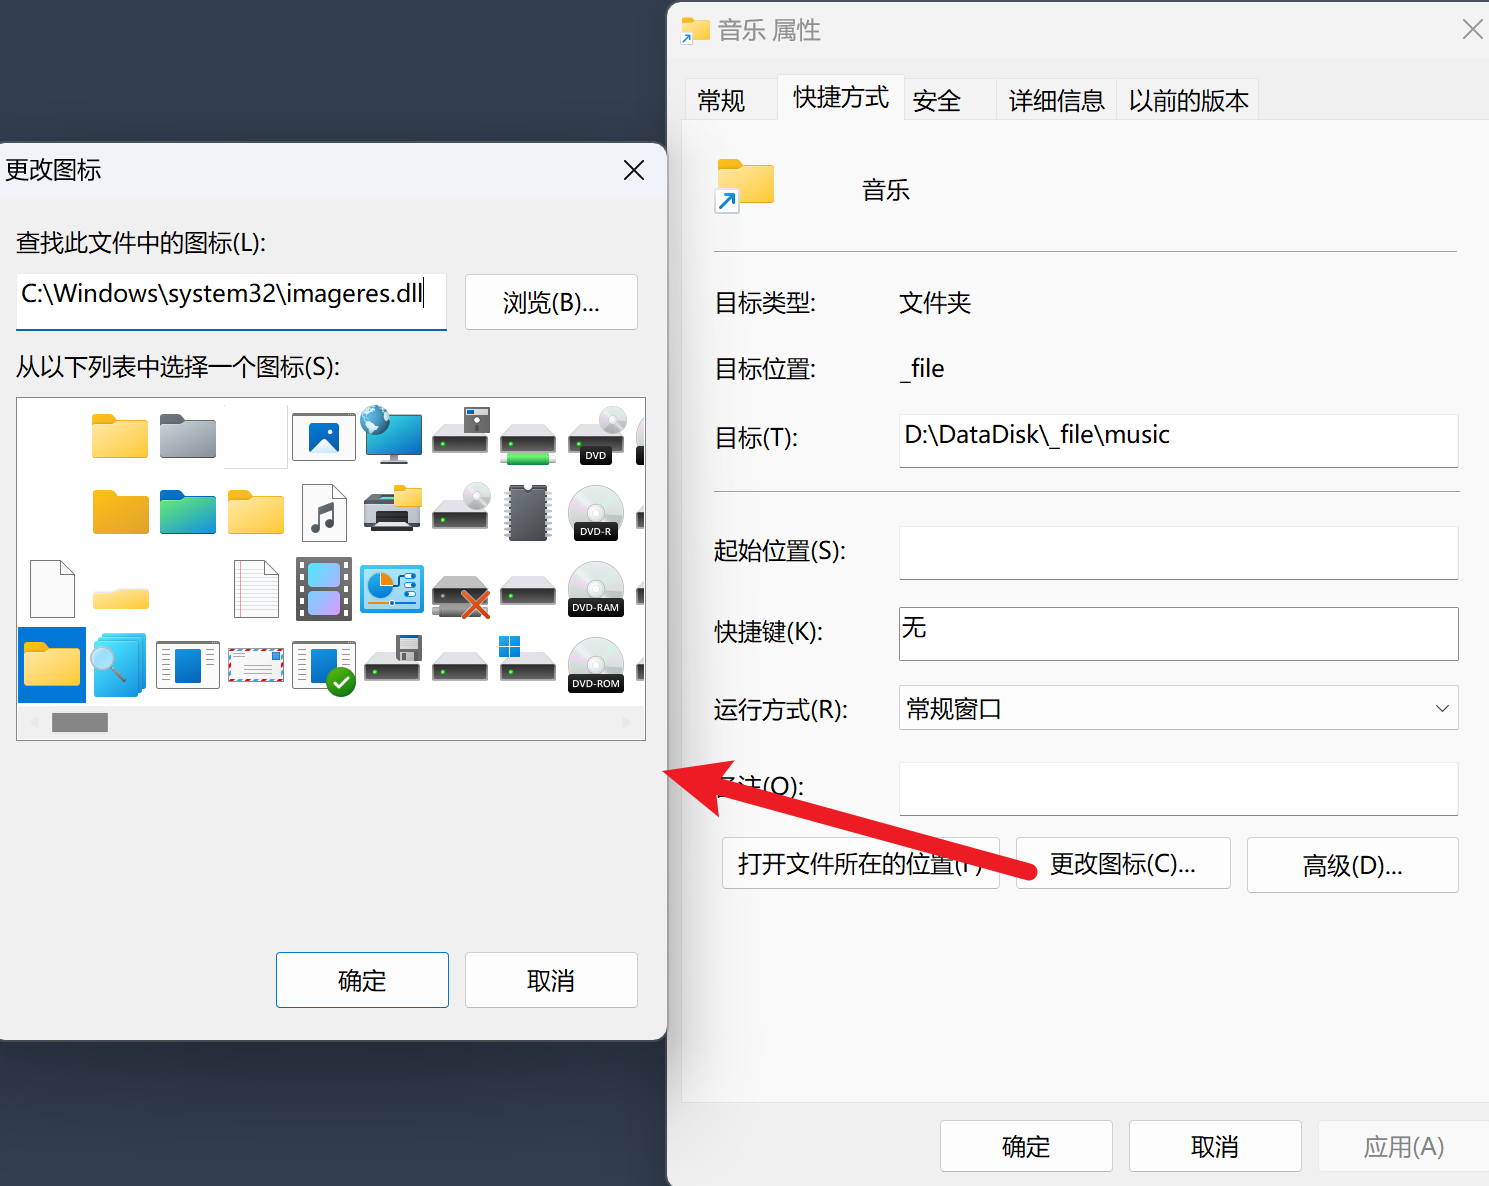The height and width of the screenshot is (1186, 1489).
Task: Pick the monitor with globe network icon
Action: [x=391, y=435]
